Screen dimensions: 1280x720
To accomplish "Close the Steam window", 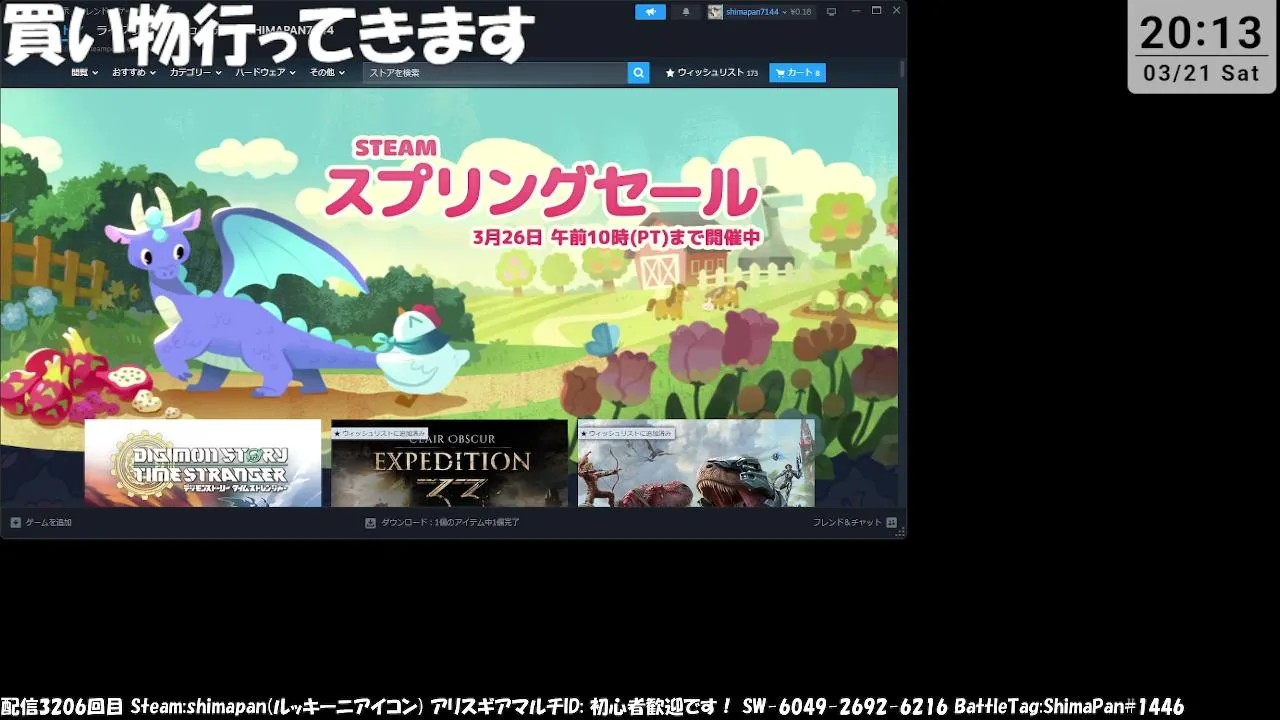I will (896, 11).
